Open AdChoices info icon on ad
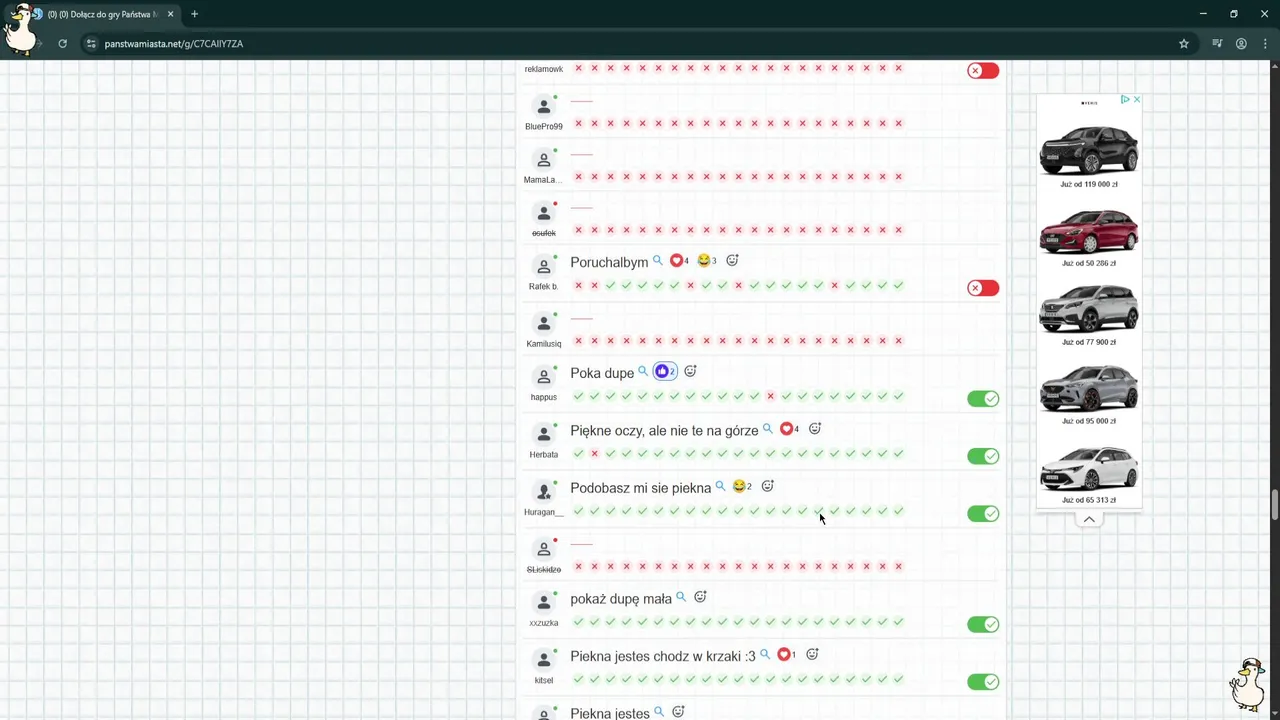This screenshot has height=720, width=1280. tap(1125, 100)
